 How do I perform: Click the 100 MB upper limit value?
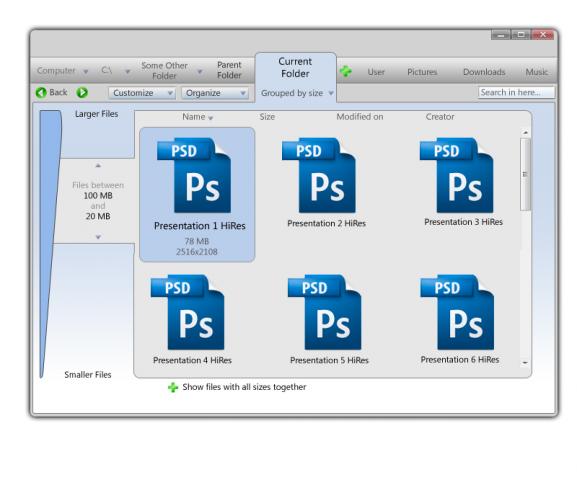[x=98, y=195]
